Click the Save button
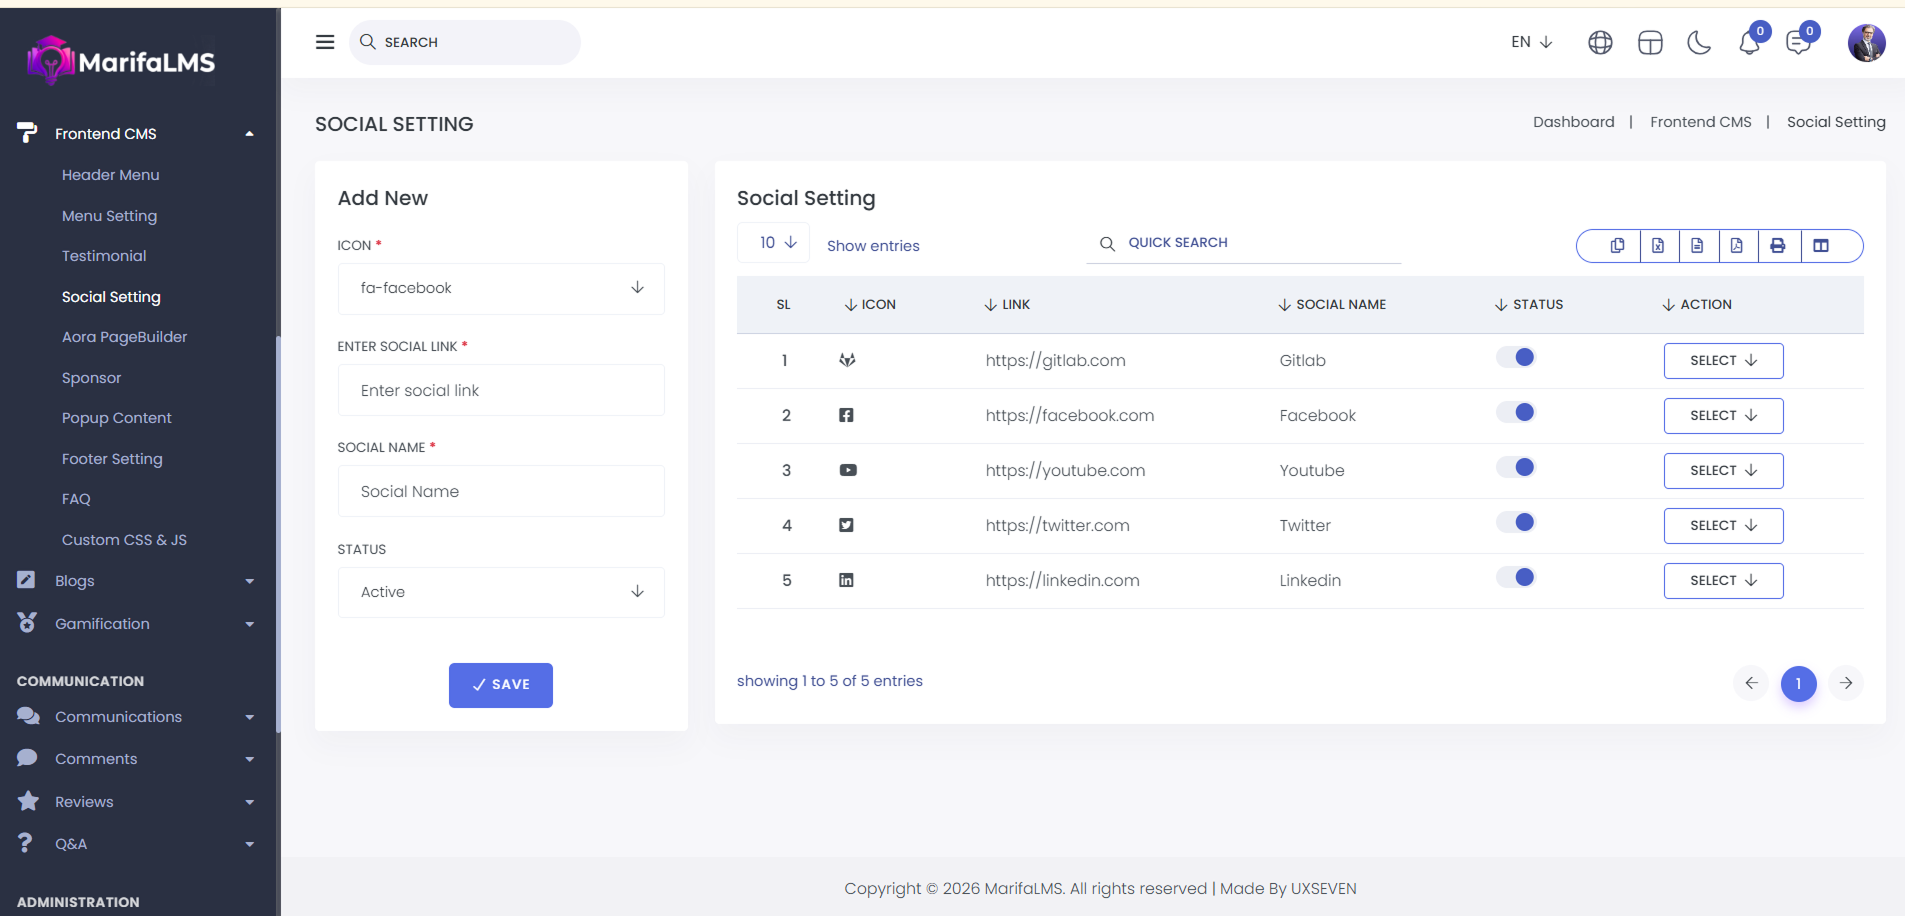 coord(500,685)
